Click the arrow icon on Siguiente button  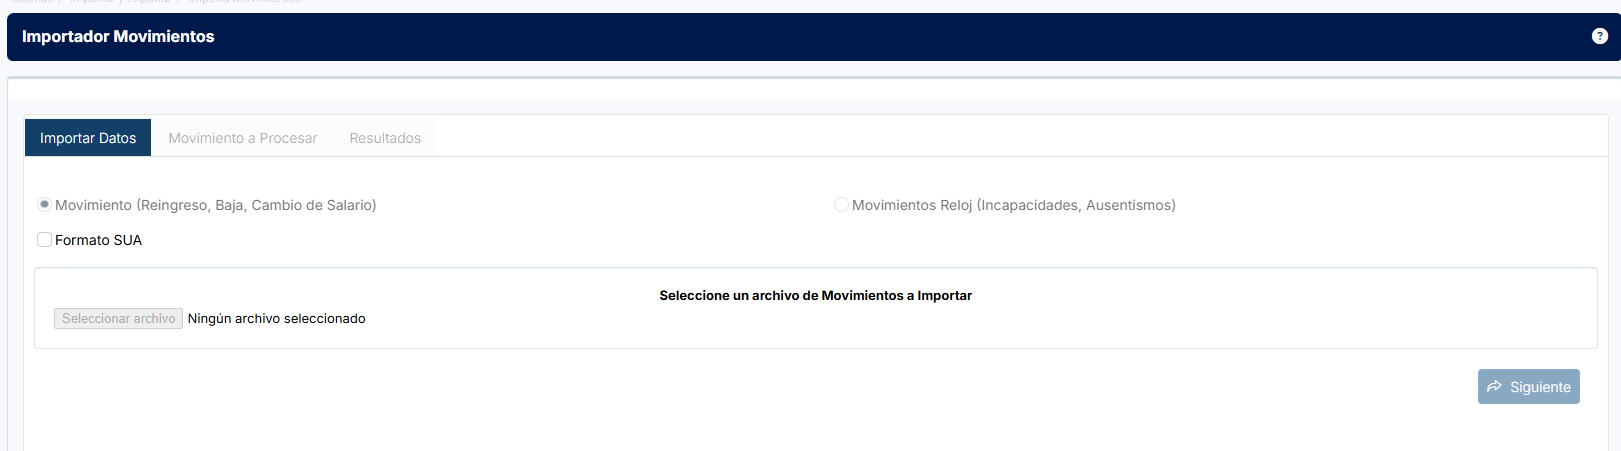[1495, 387]
